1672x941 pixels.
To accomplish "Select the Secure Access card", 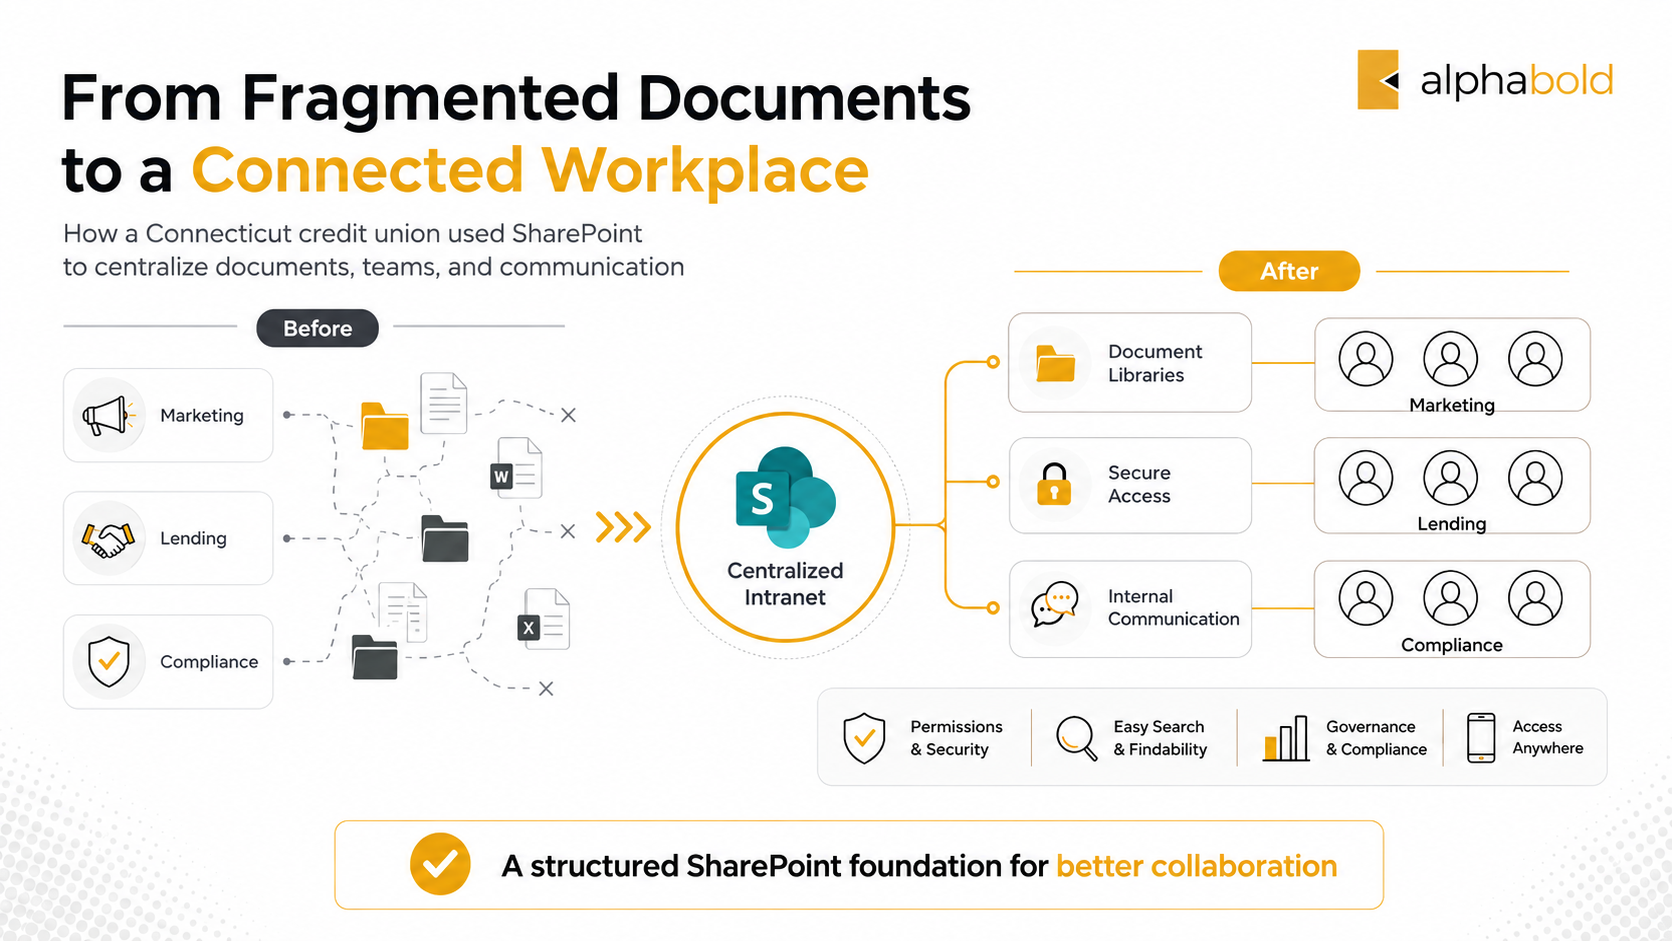I will coord(1130,485).
